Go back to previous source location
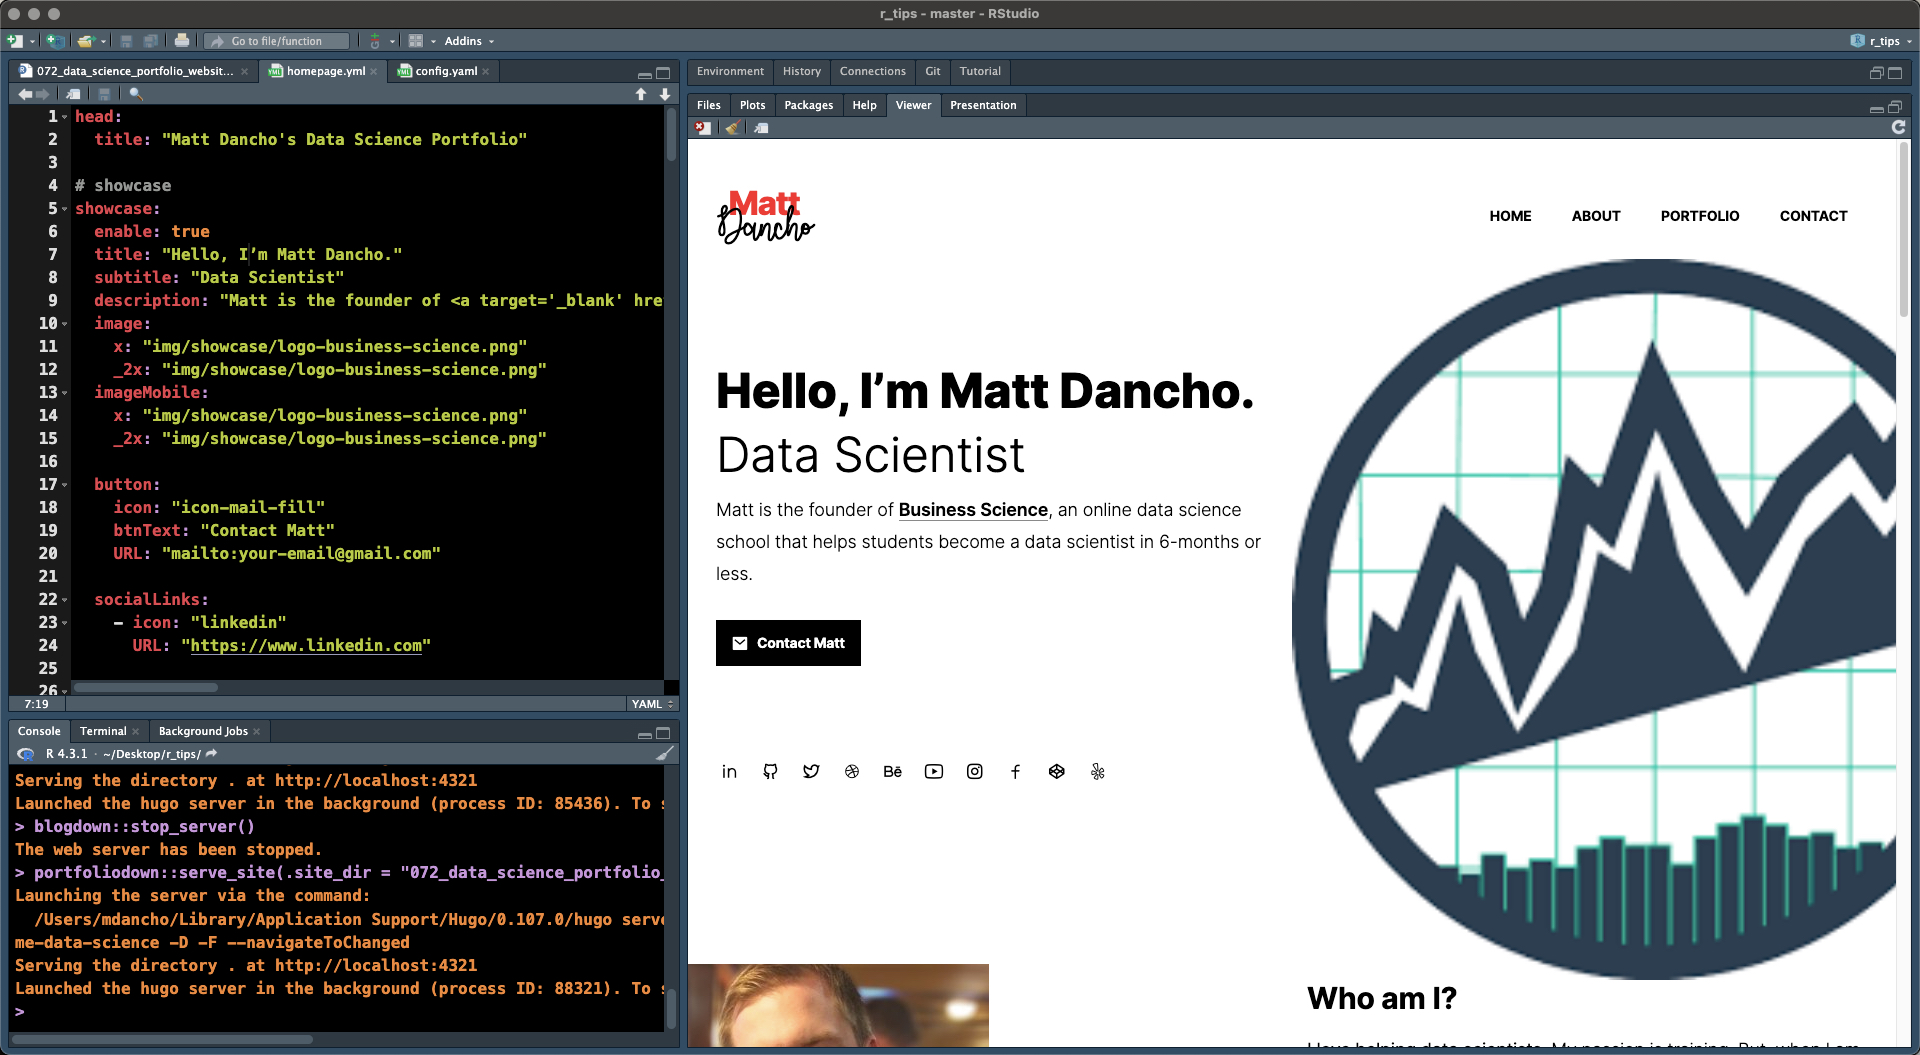 pos(25,94)
